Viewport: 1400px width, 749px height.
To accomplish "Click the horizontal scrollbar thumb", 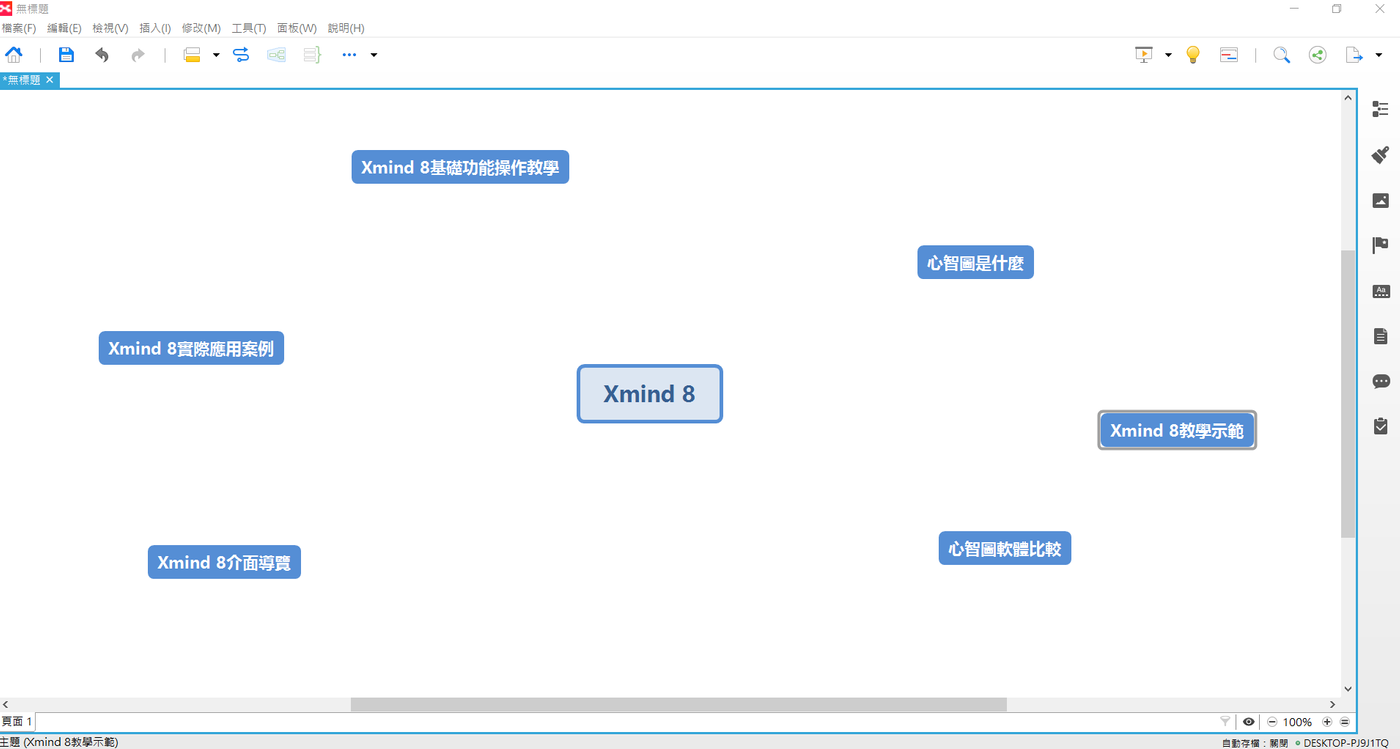I will click(x=678, y=705).
